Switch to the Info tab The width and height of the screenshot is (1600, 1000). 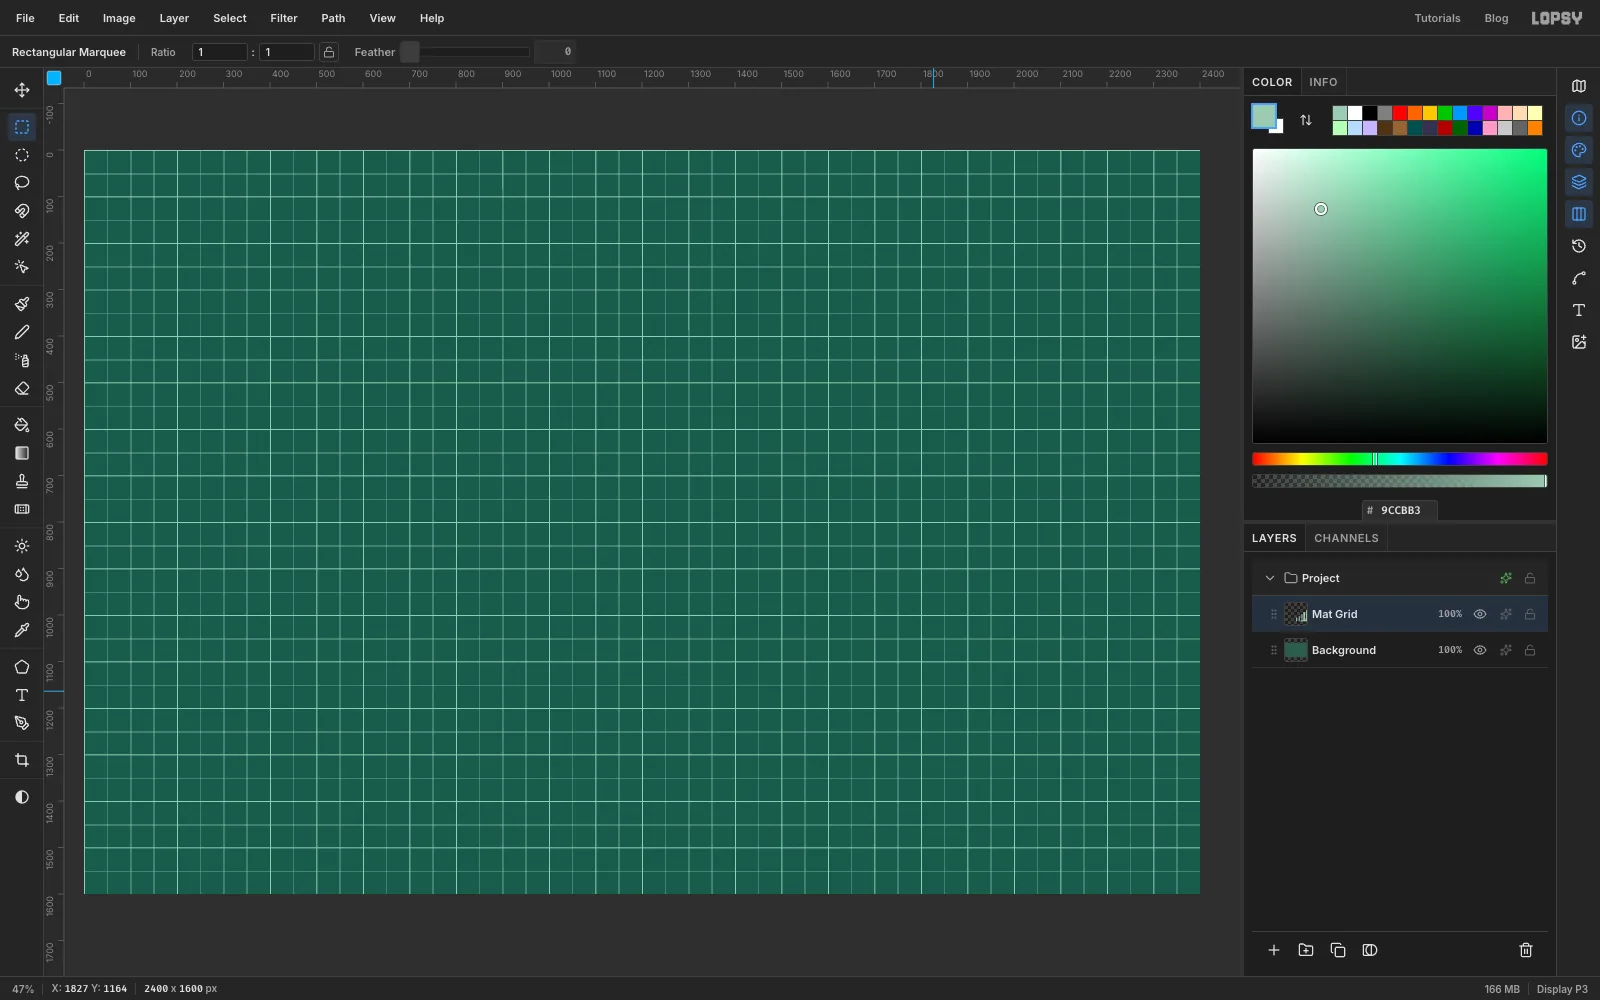pos(1323,82)
